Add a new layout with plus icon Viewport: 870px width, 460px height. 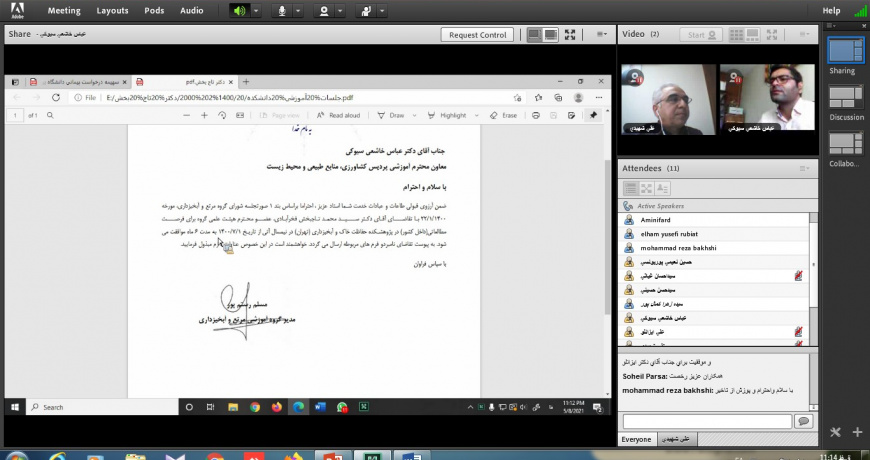857,432
